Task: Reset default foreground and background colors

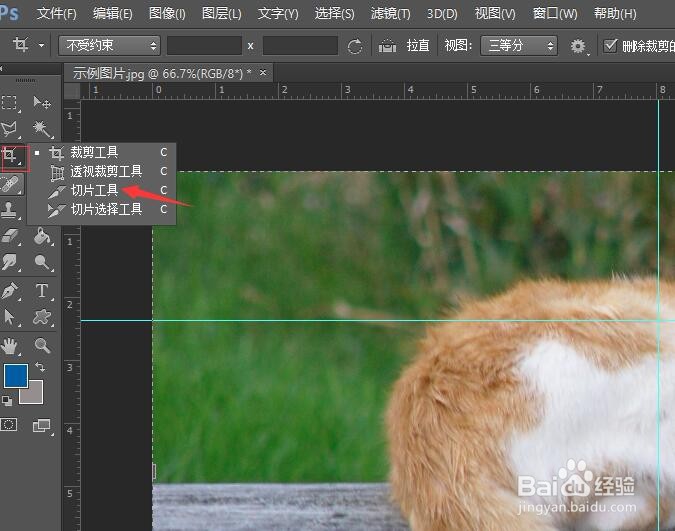Action: 7,401
